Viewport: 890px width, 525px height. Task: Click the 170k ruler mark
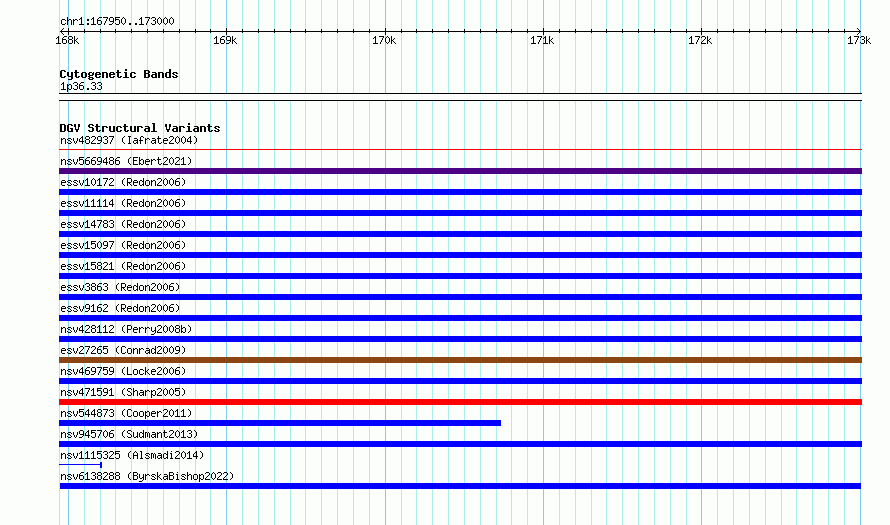[x=384, y=40]
